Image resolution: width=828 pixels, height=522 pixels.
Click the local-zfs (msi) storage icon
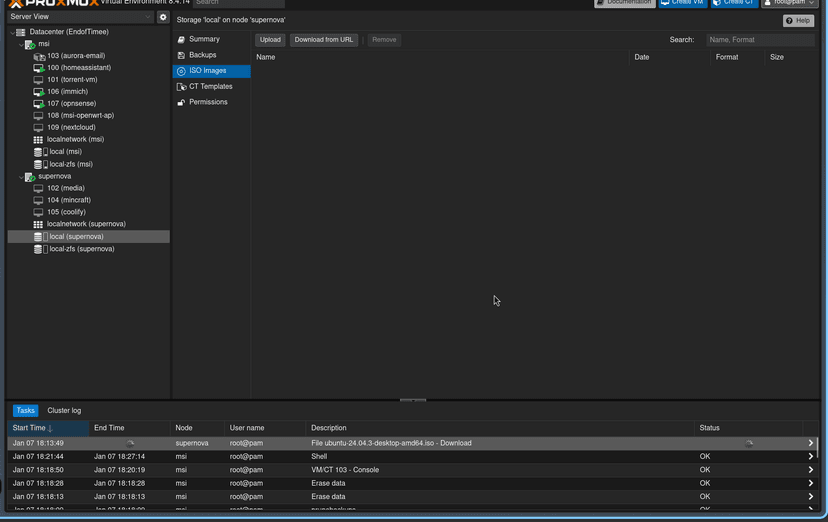pos(40,164)
